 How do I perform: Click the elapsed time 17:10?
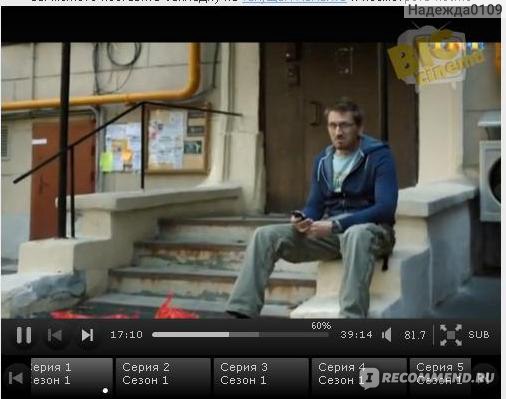click(x=126, y=335)
